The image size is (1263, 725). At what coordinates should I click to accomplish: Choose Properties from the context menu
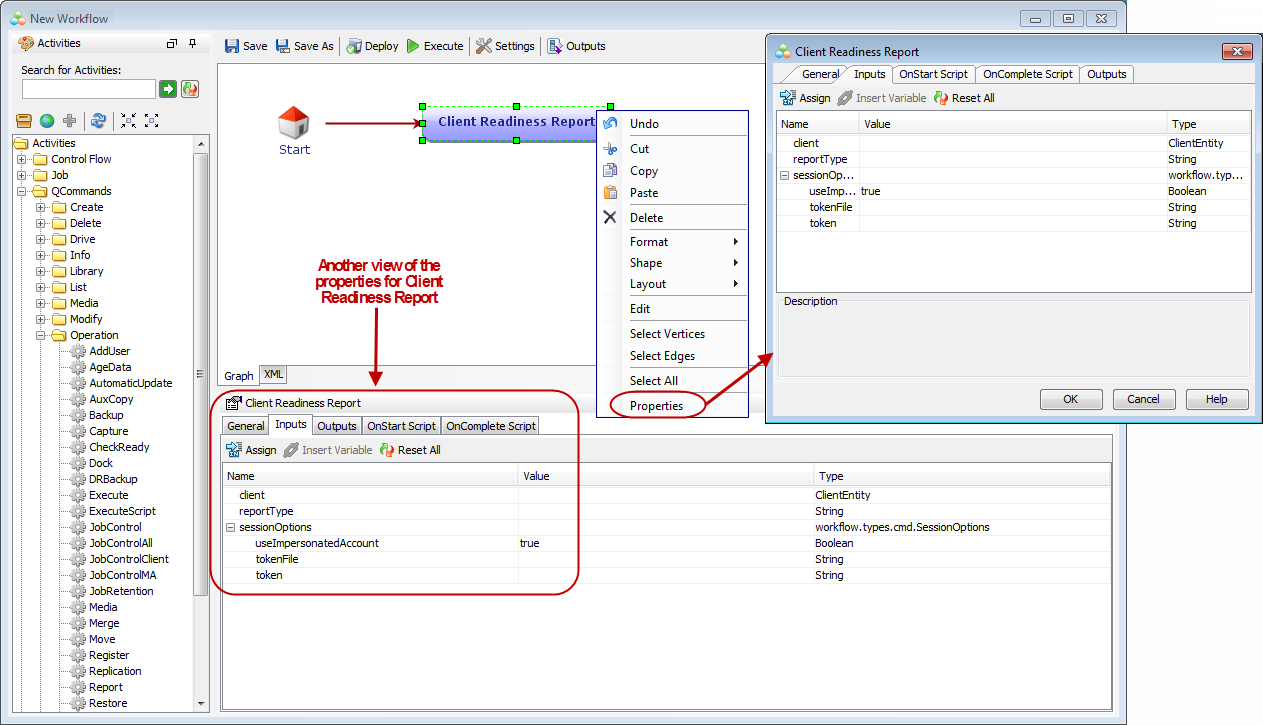pos(656,405)
